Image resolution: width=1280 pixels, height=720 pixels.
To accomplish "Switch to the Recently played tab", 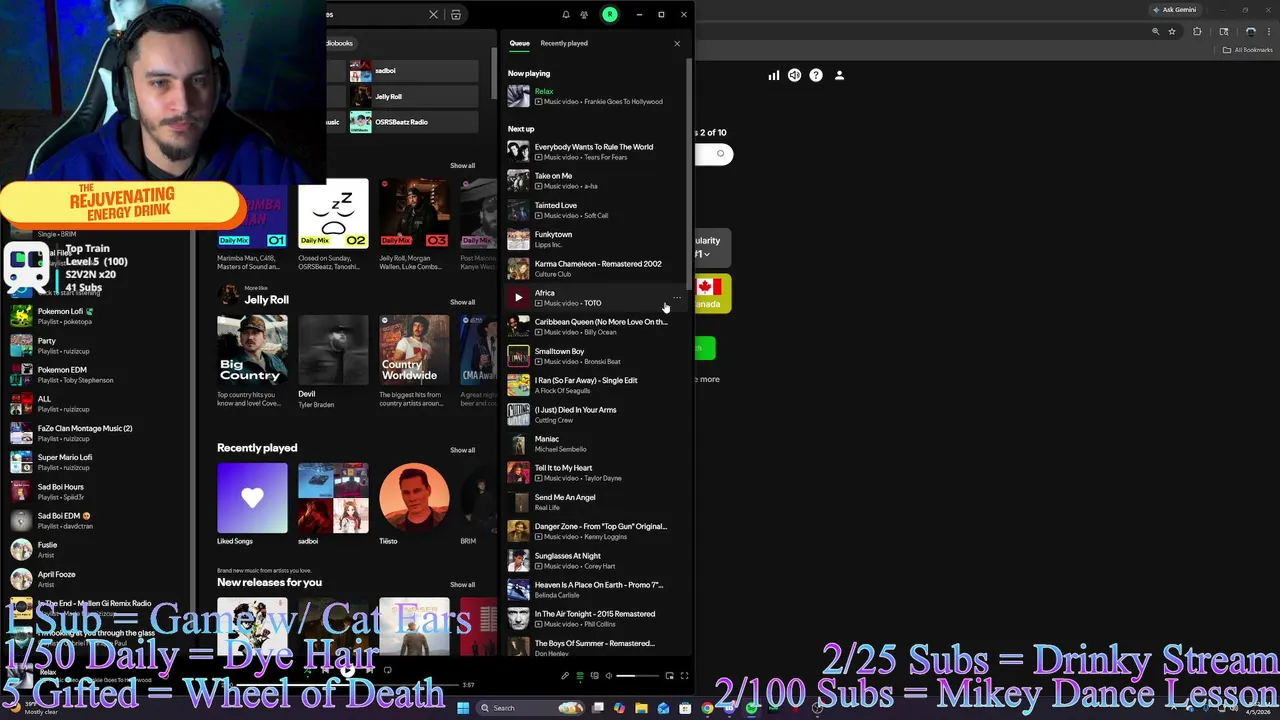I will [x=564, y=43].
